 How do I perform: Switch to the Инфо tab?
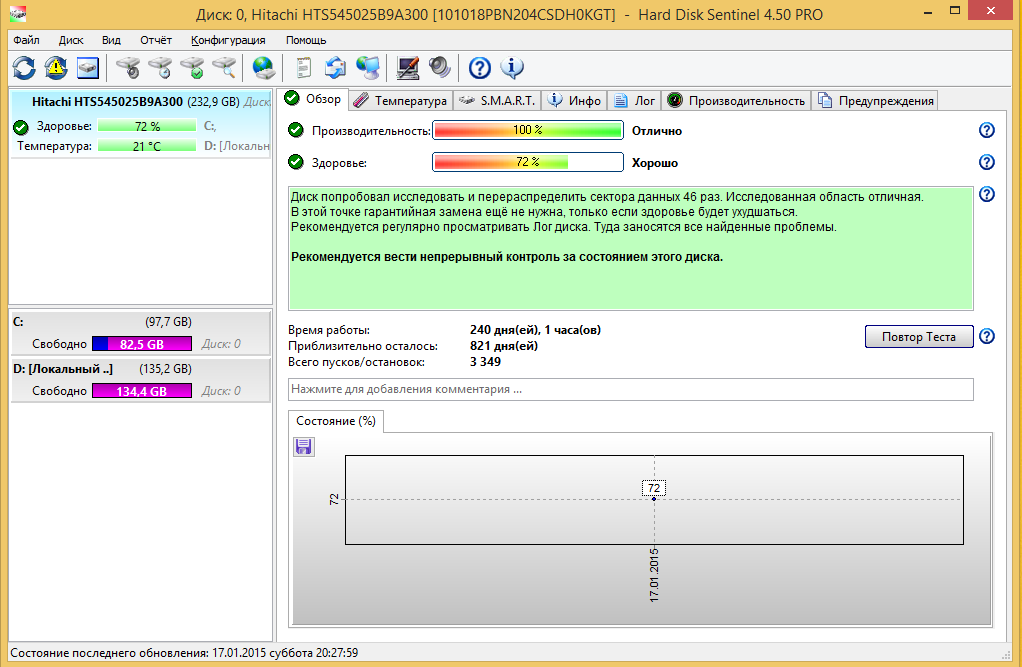pyautogui.click(x=575, y=101)
